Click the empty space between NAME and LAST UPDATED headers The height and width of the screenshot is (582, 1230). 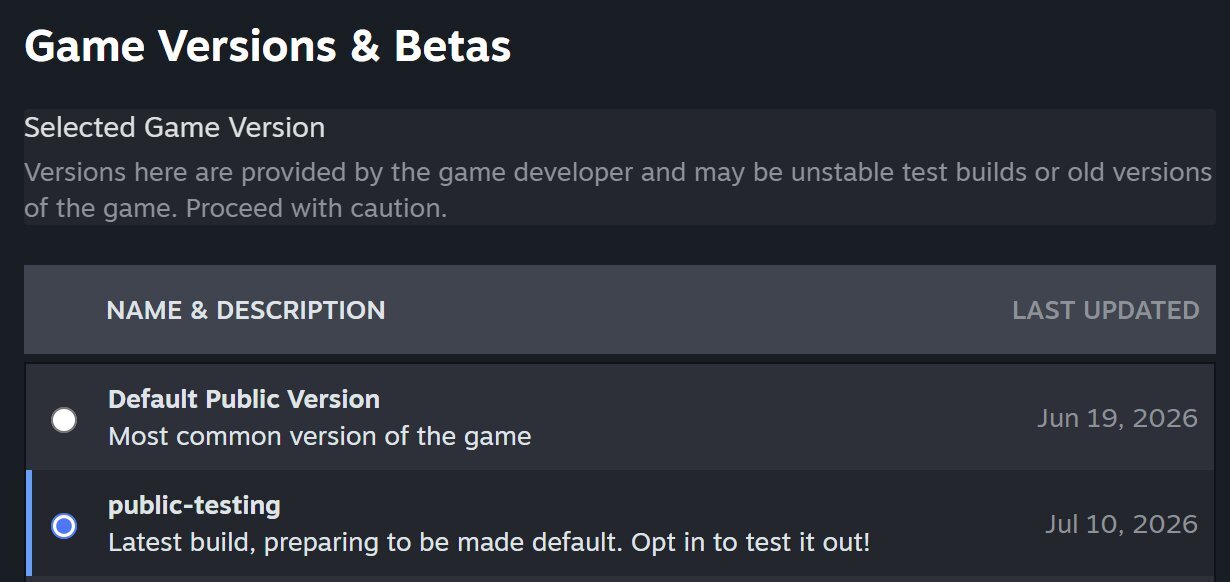coord(698,310)
